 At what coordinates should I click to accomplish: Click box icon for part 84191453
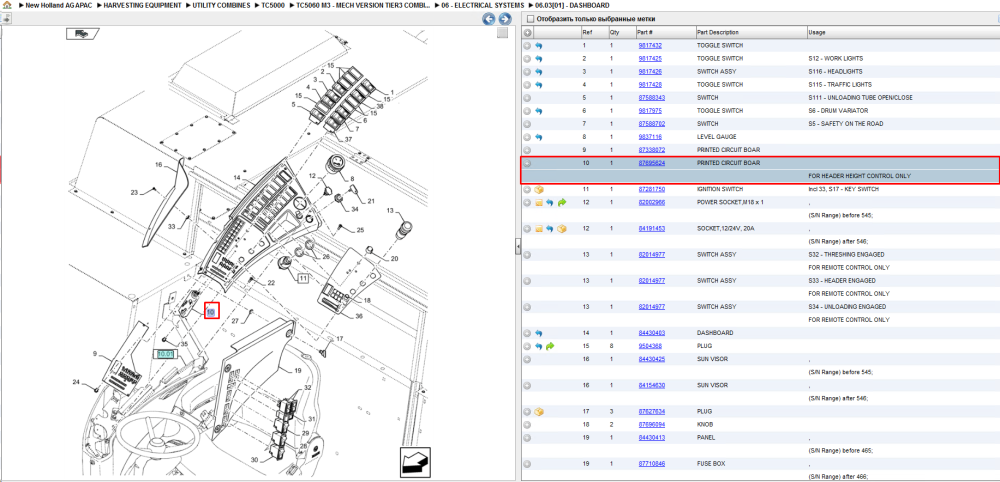(x=562, y=229)
